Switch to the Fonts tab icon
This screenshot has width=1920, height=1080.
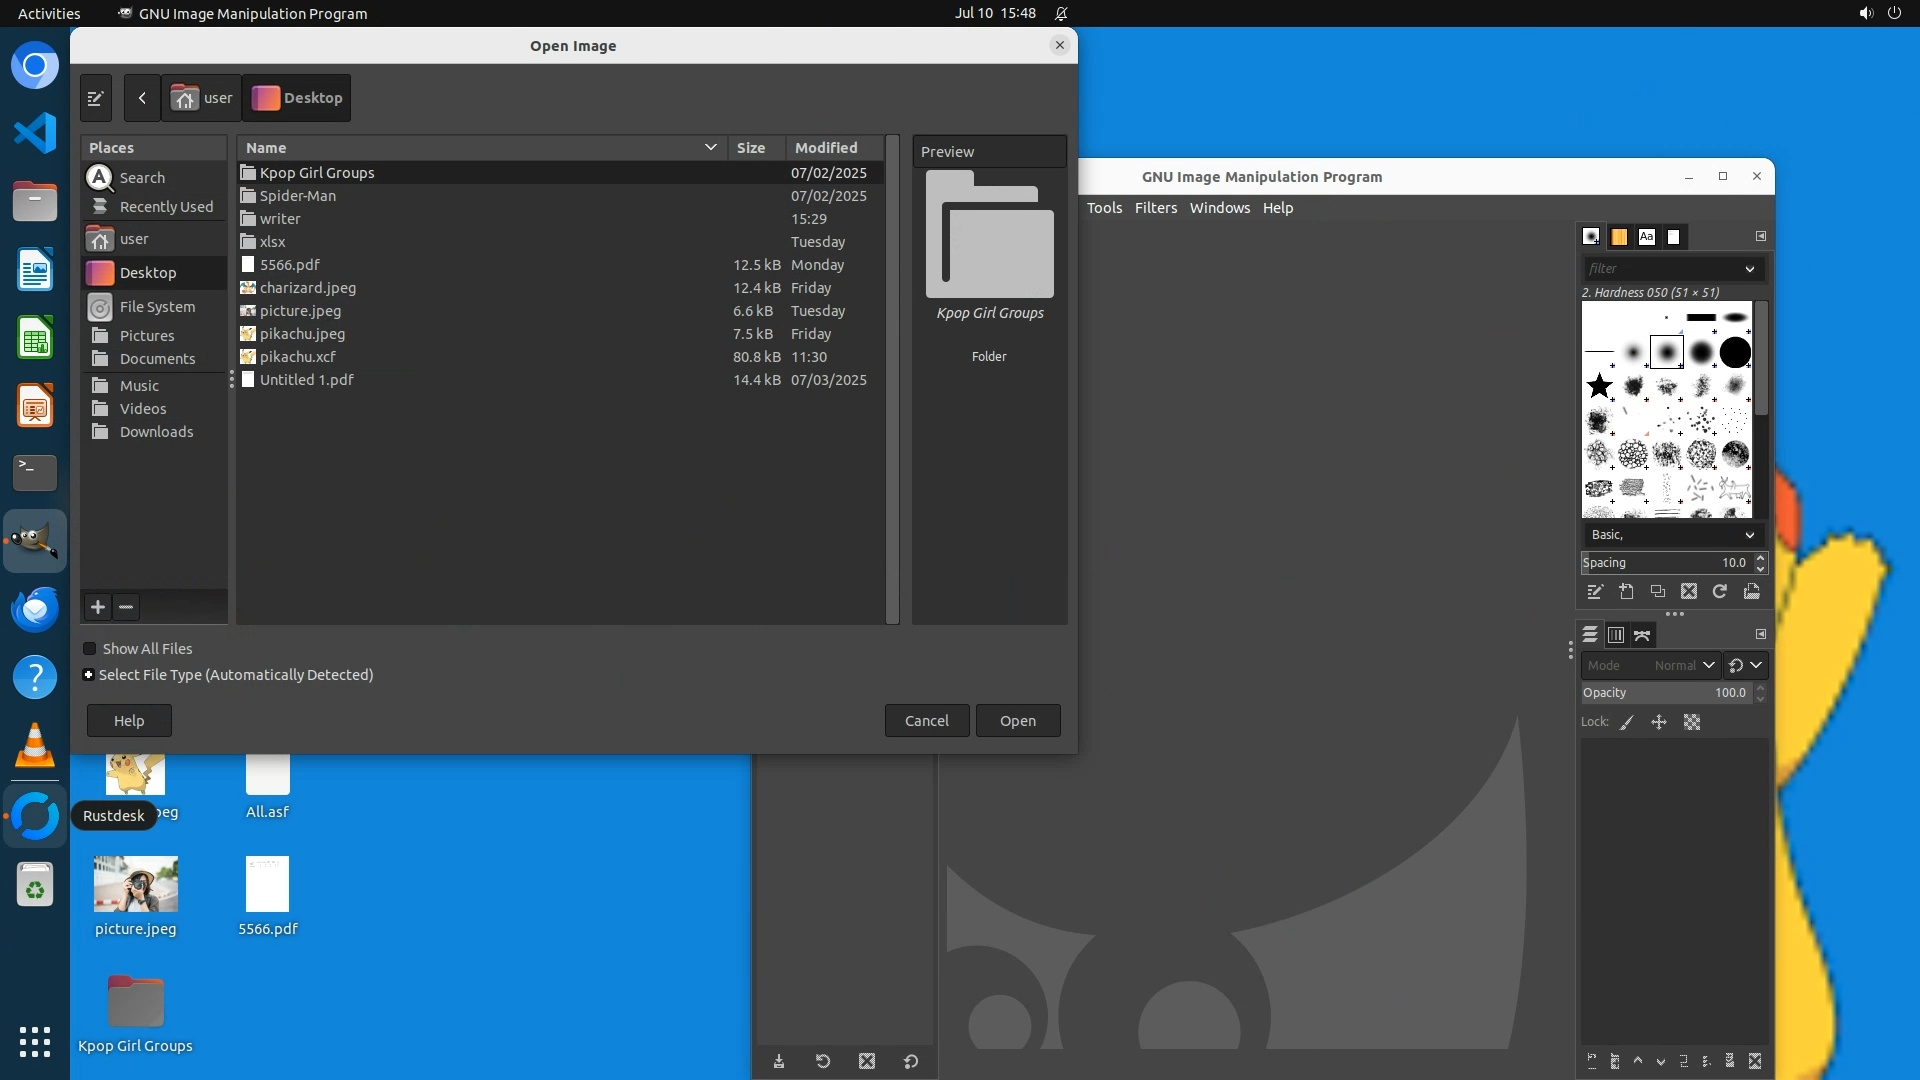tap(1646, 237)
